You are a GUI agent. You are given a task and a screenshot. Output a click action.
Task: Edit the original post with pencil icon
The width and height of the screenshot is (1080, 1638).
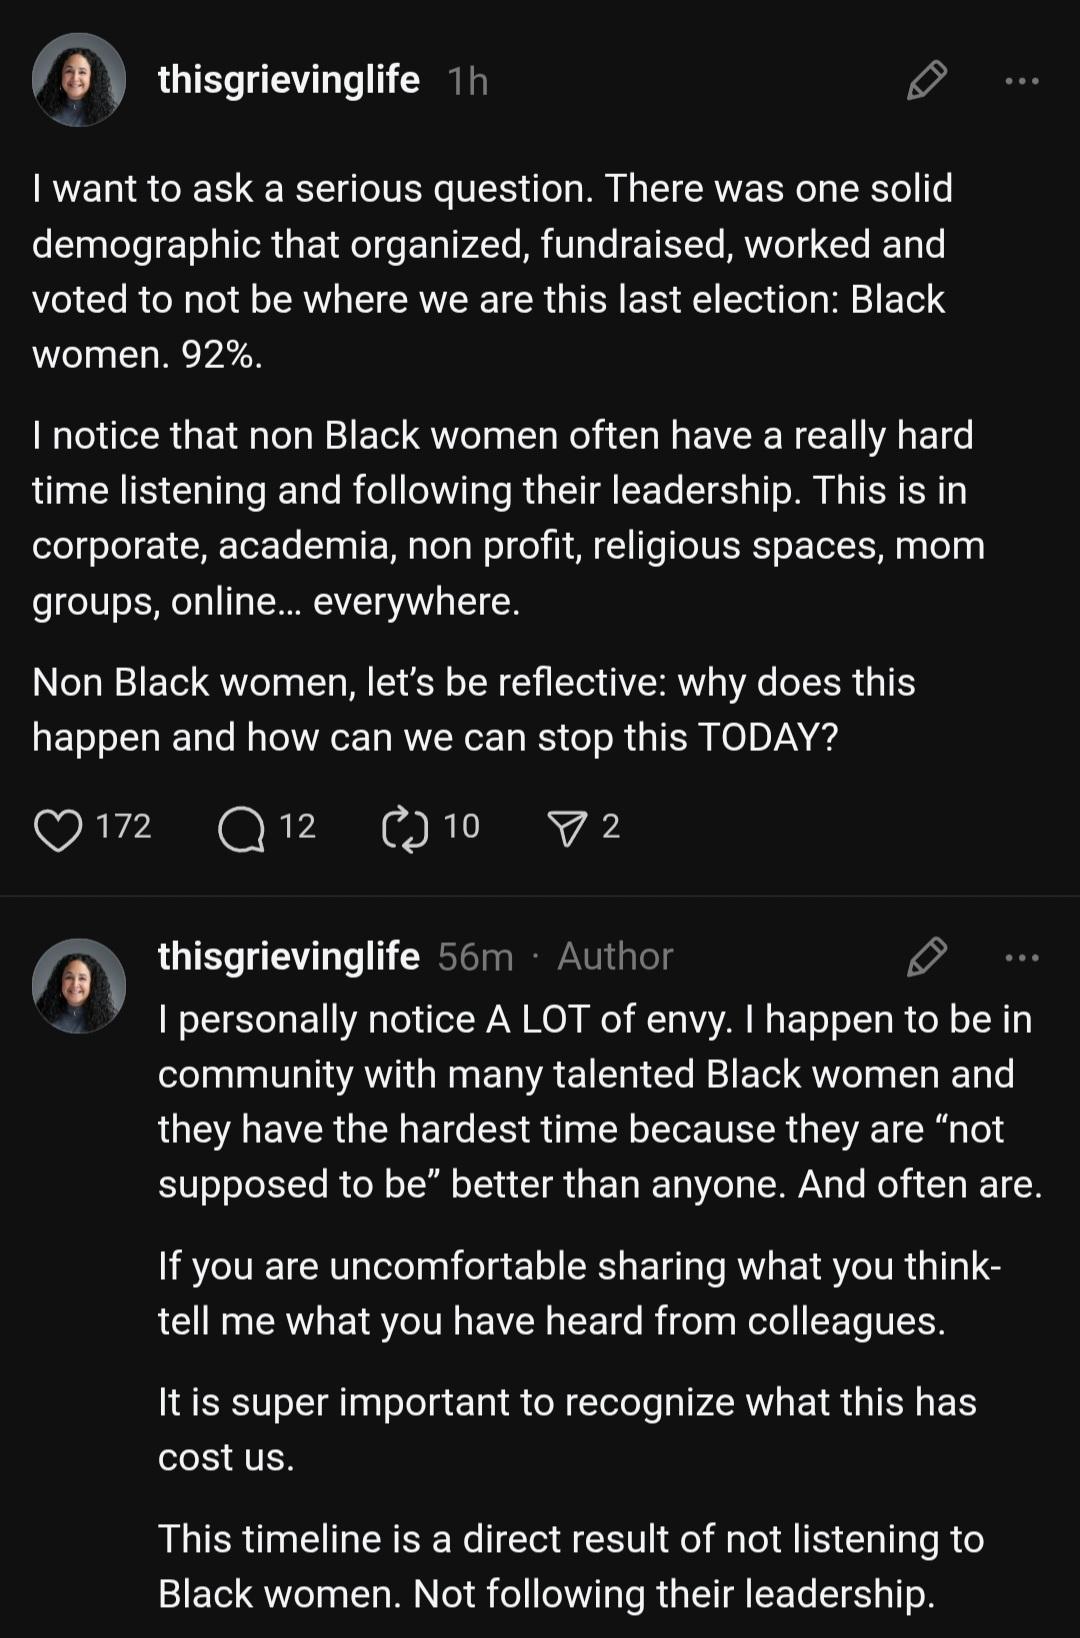926,81
